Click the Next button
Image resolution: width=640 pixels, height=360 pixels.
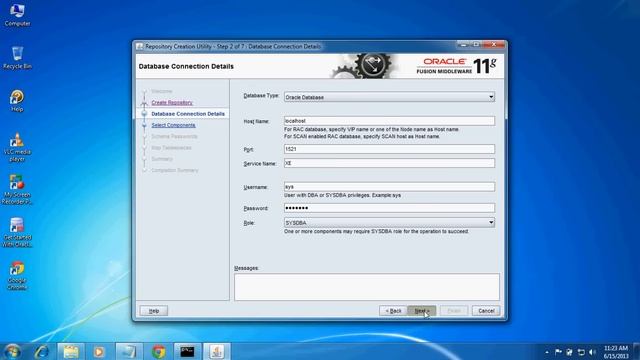pos(422,311)
